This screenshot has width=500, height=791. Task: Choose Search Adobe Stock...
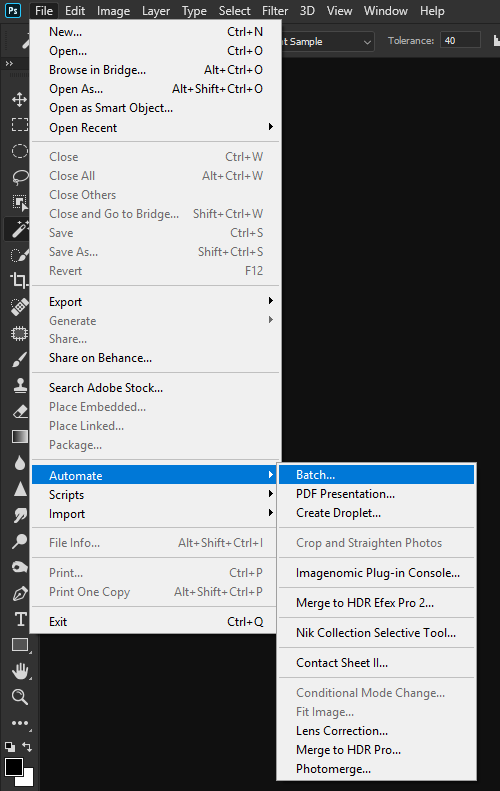pos(156,388)
